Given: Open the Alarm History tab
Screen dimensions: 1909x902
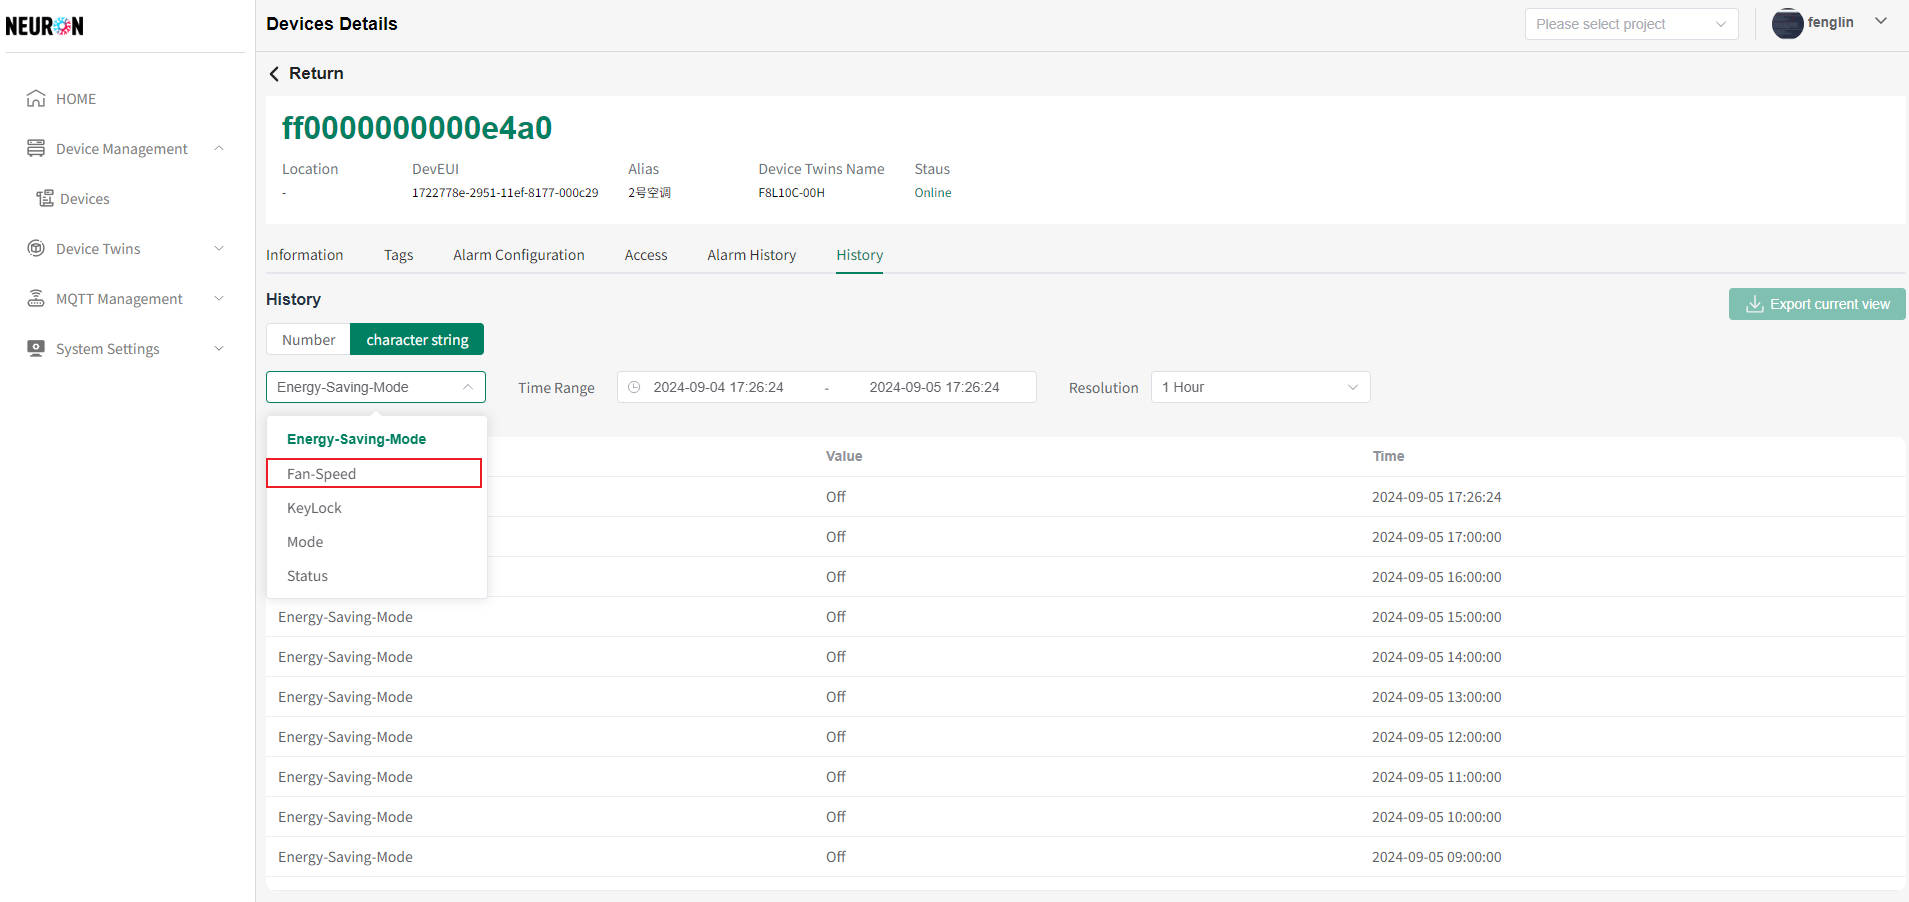Looking at the screenshot, I should tap(751, 255).
